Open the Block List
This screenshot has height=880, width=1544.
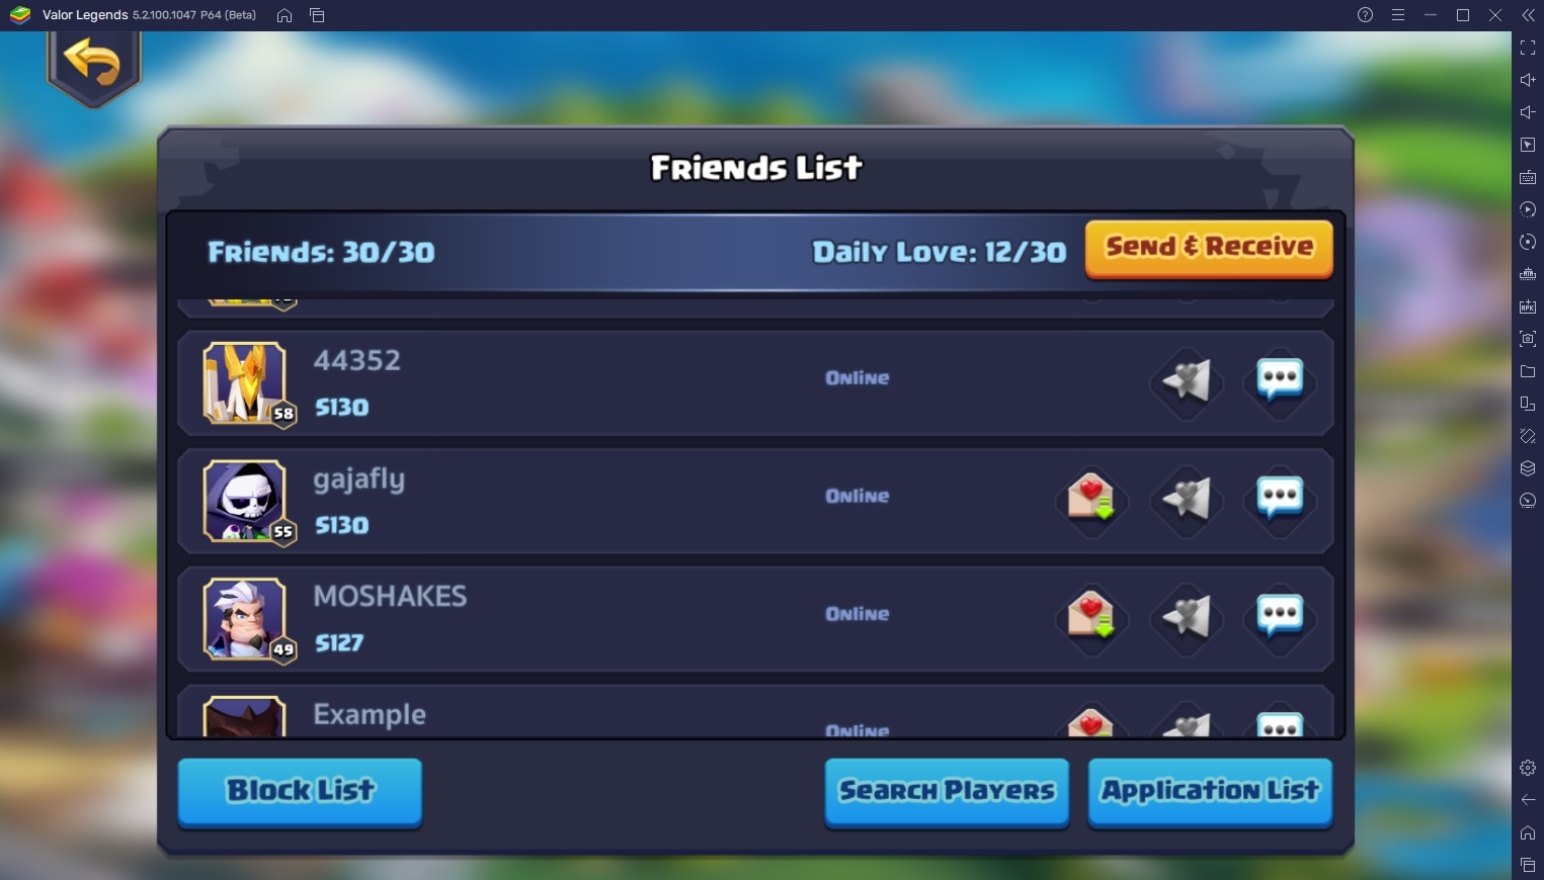[x=300, y=792]
